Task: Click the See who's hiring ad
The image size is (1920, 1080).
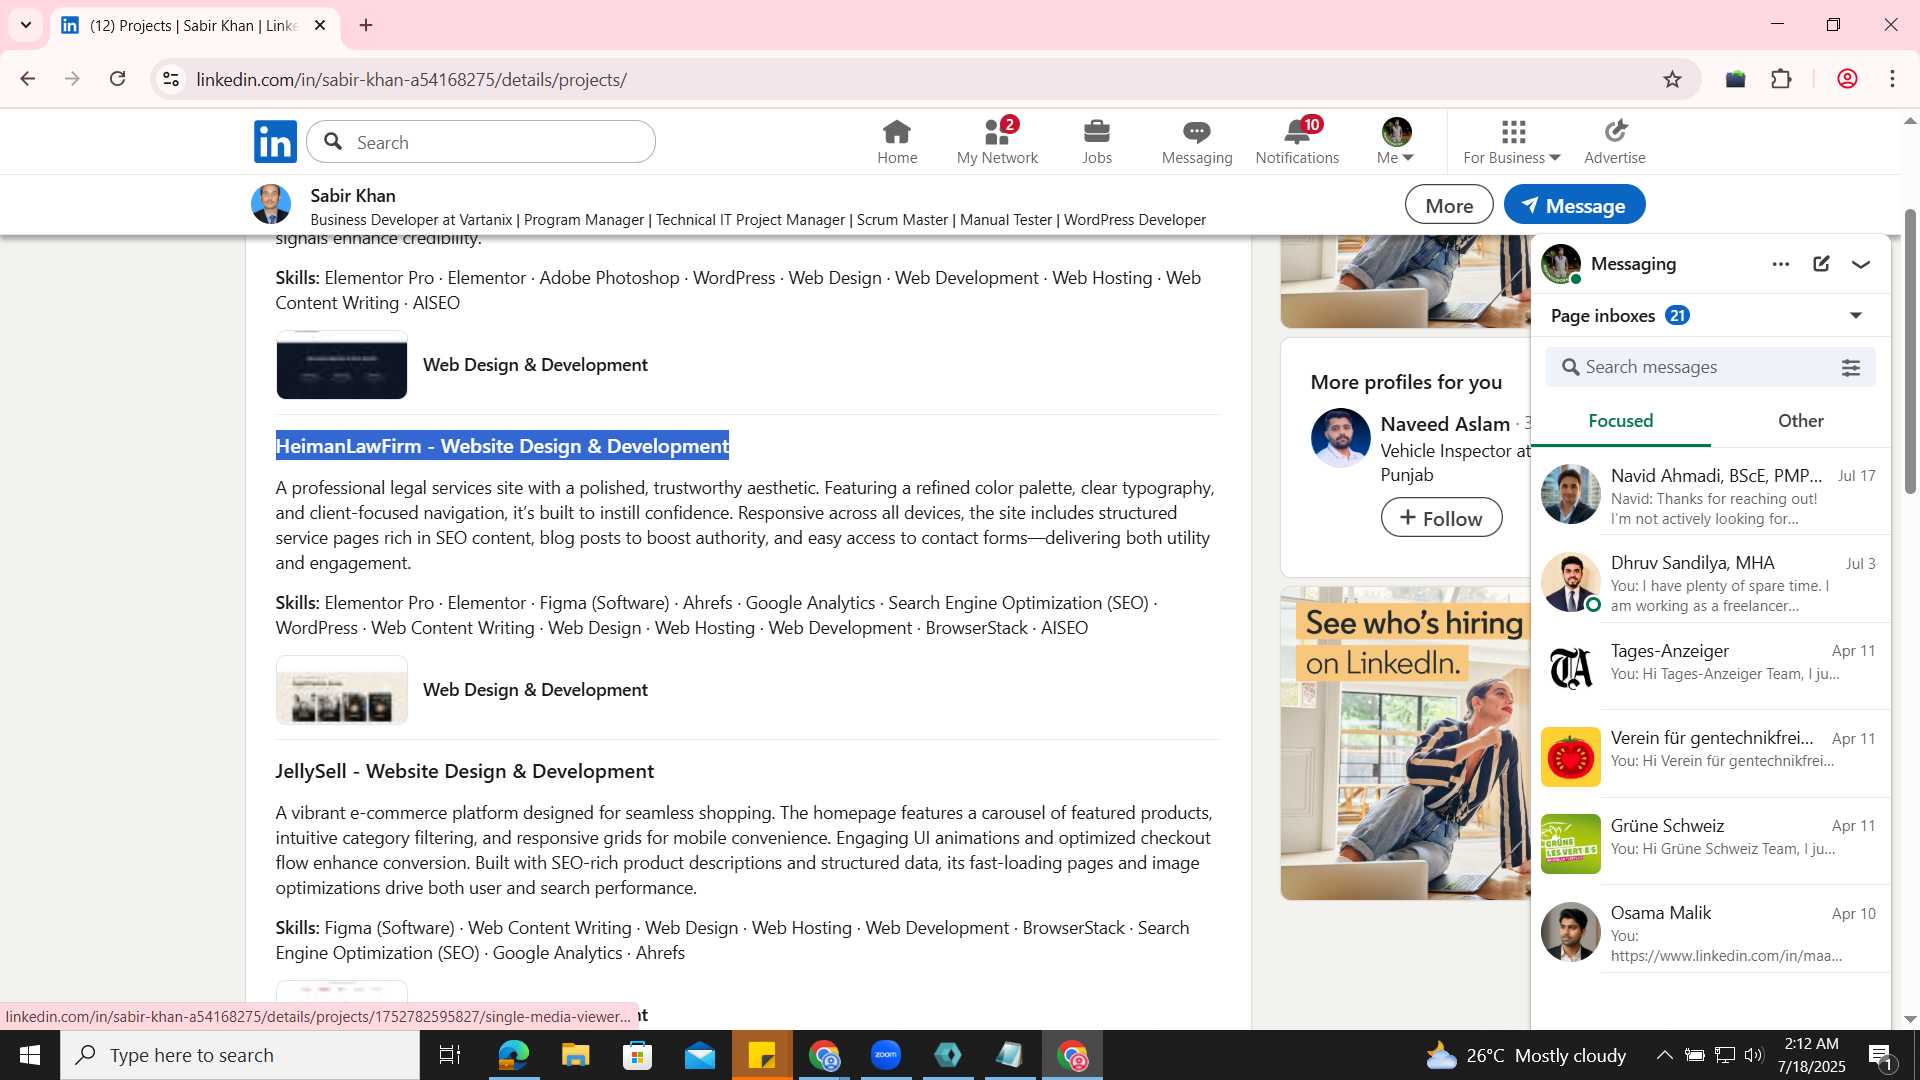Action: click(1405, 743)
